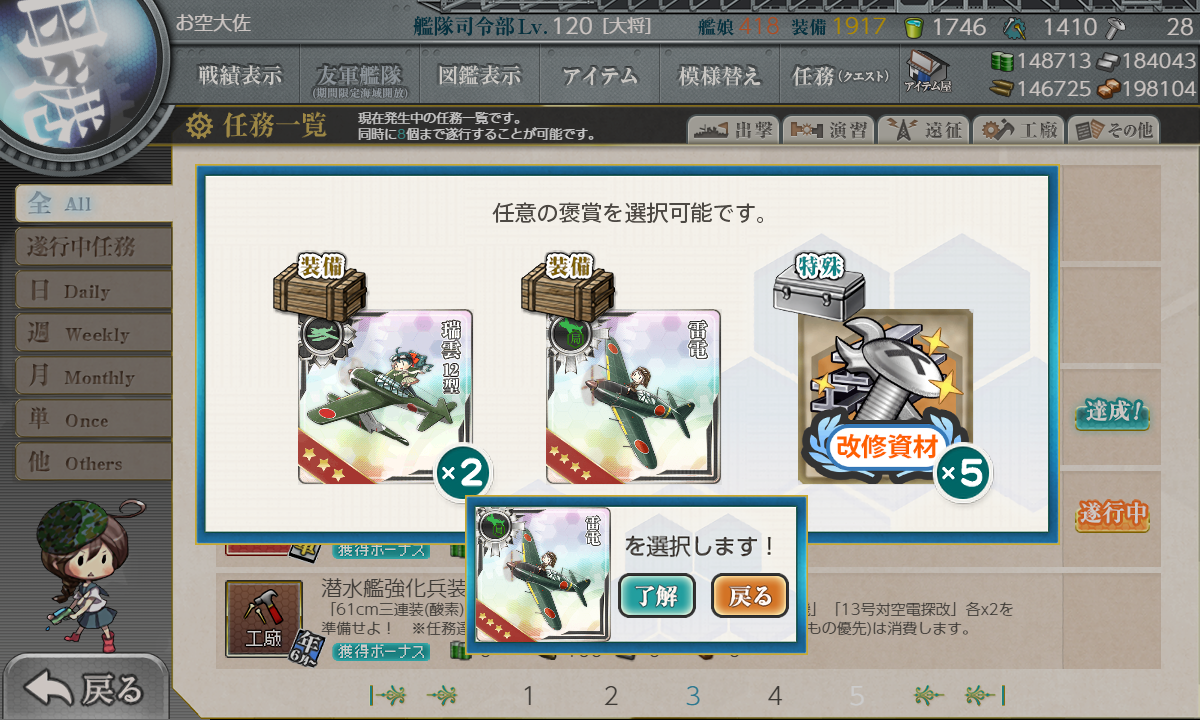1200x720 pixels.
Task: Choose the 雷電 fighter reward card
Action: pyautogui.click(x=633, y=397)
